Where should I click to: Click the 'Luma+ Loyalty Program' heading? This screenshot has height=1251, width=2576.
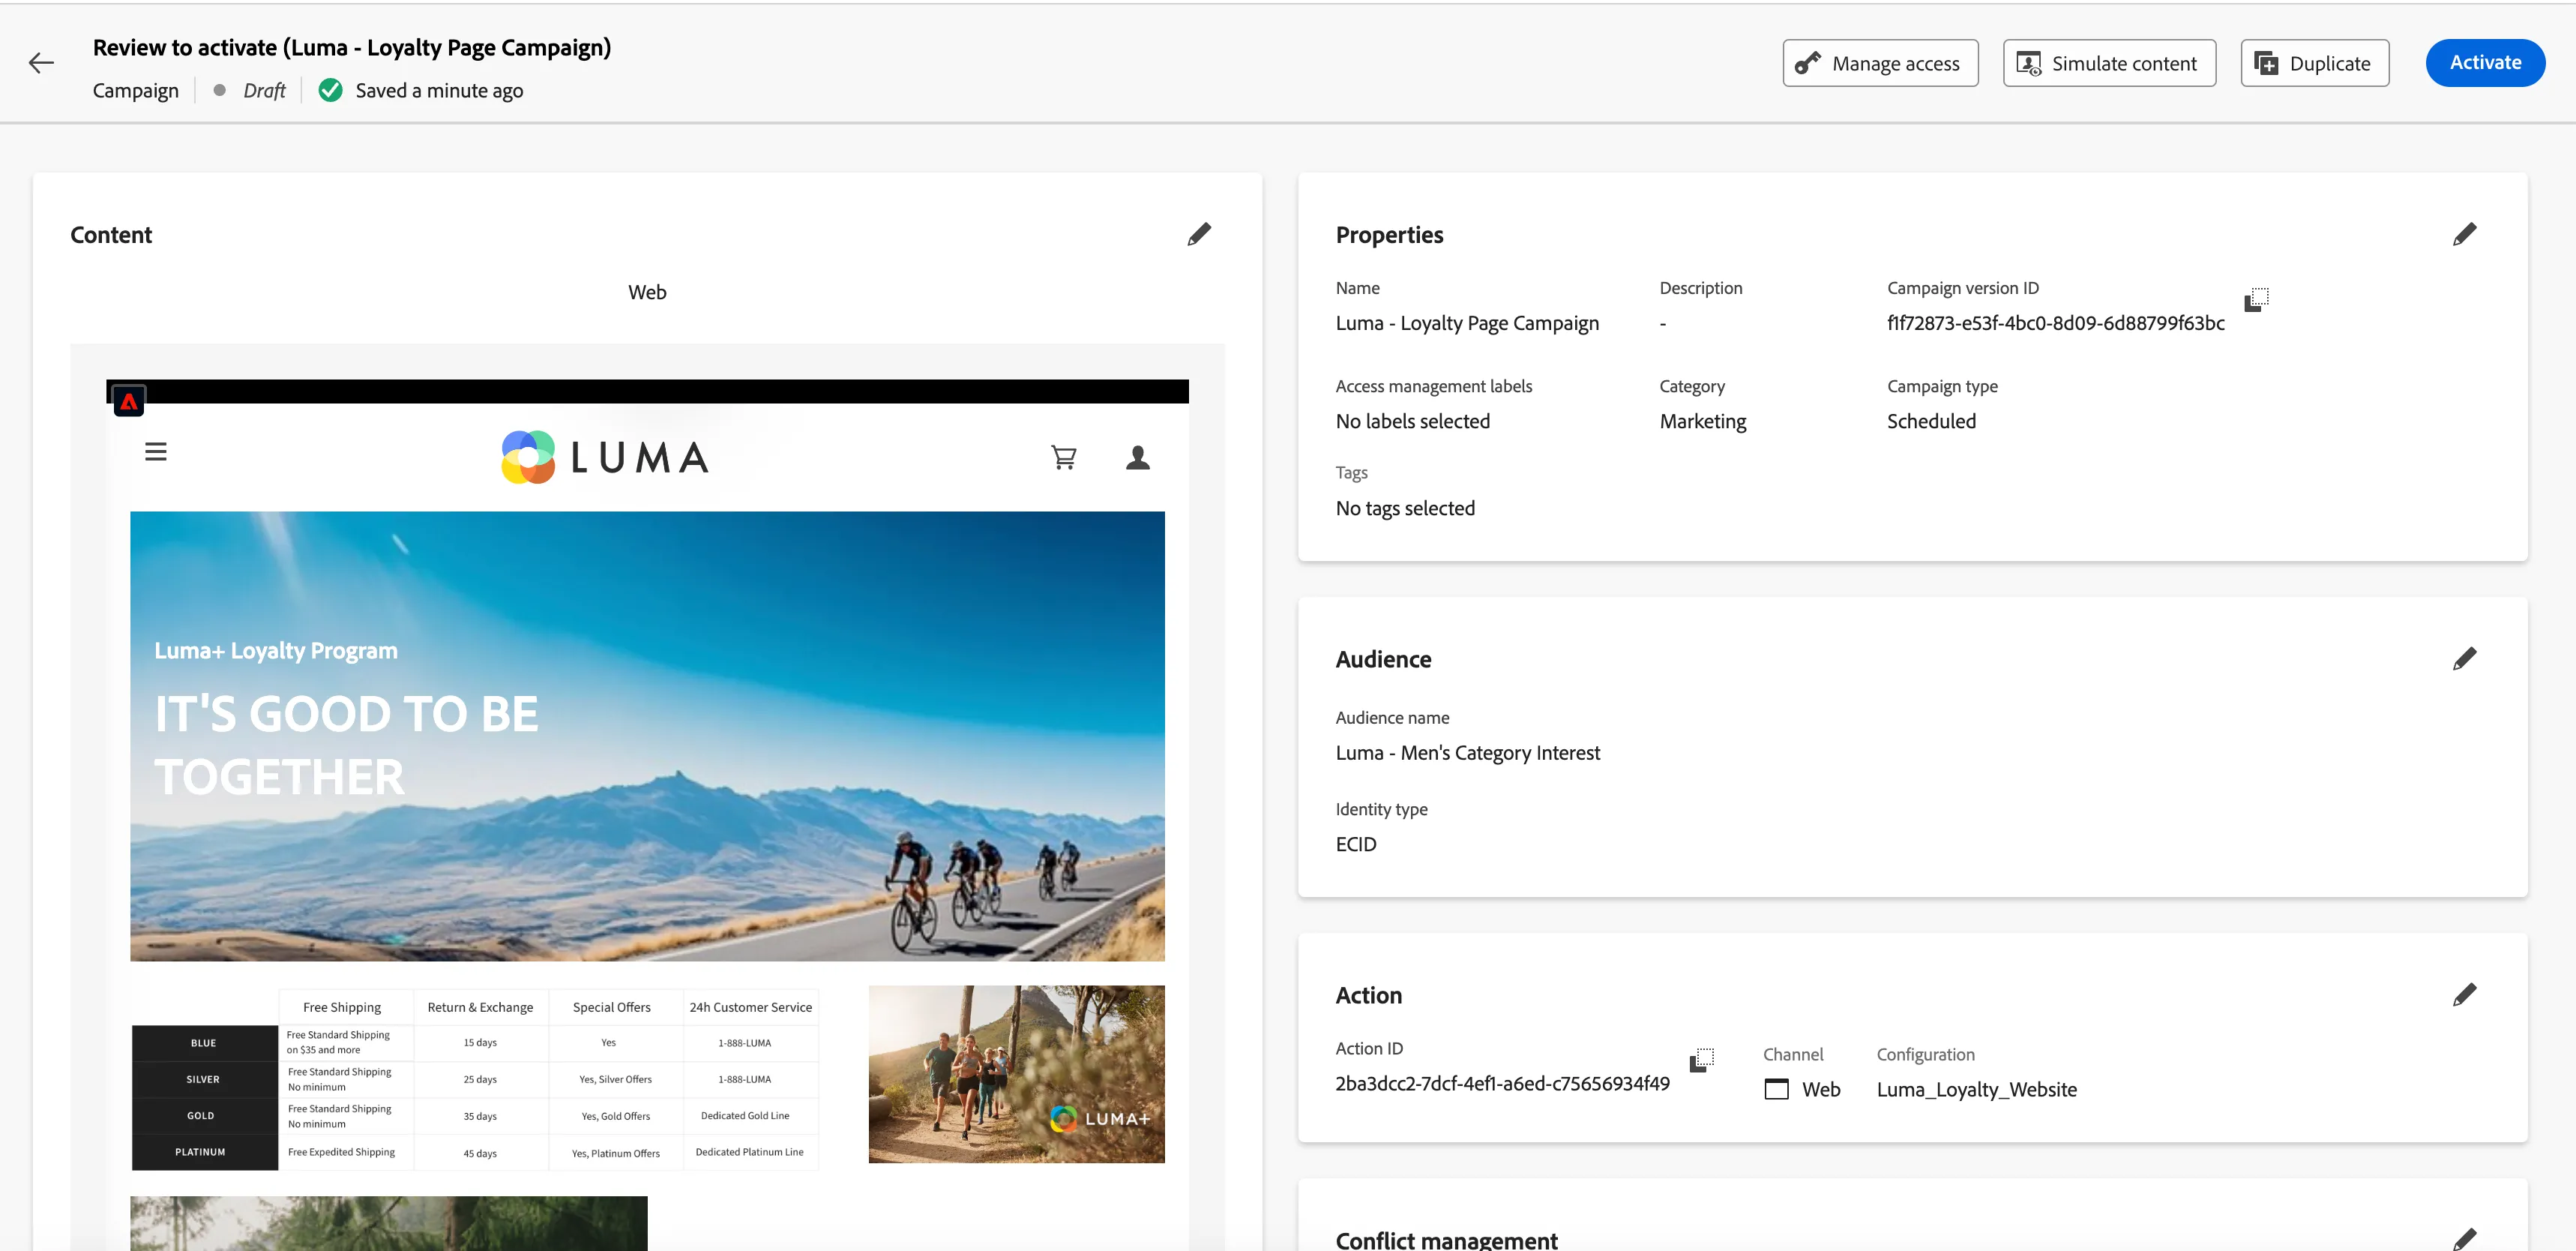click(x=276, y=651)
